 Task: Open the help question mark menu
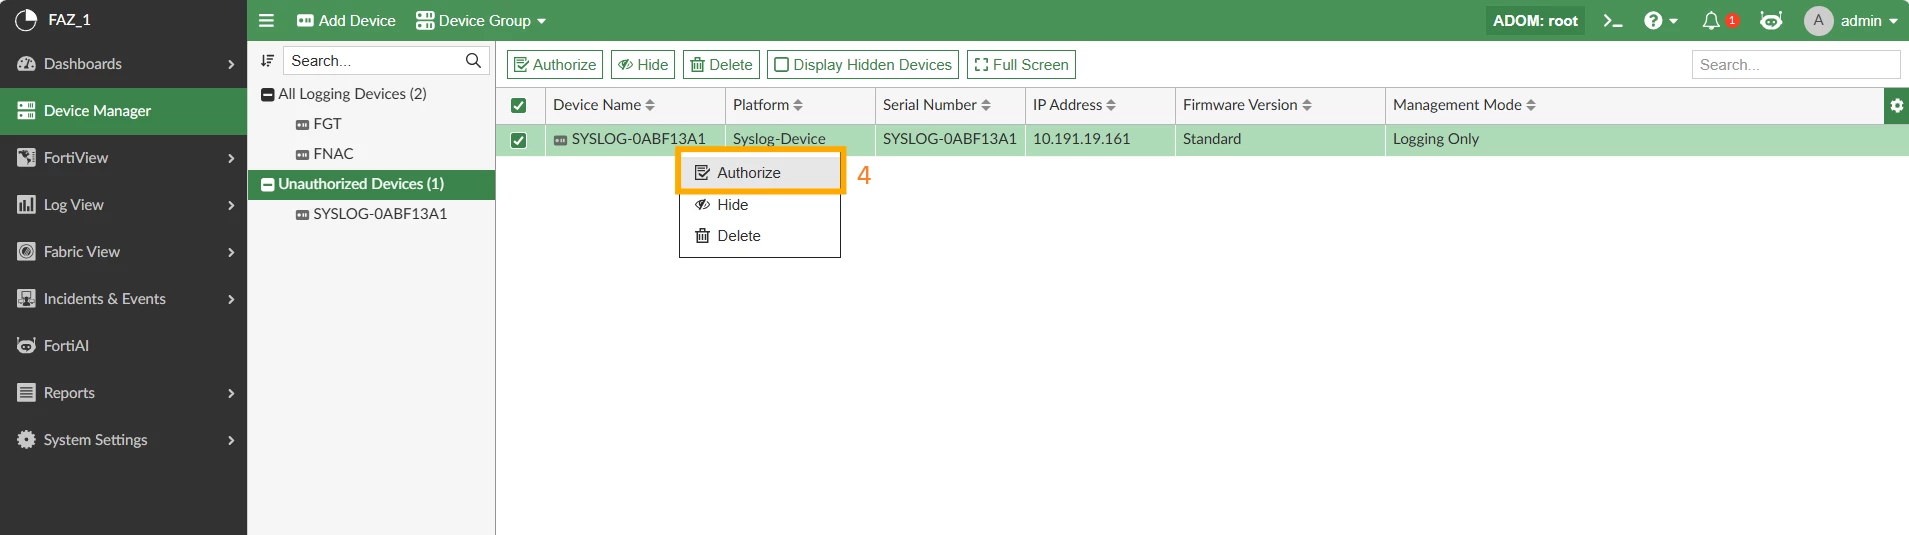click(x=1660, y=20)
